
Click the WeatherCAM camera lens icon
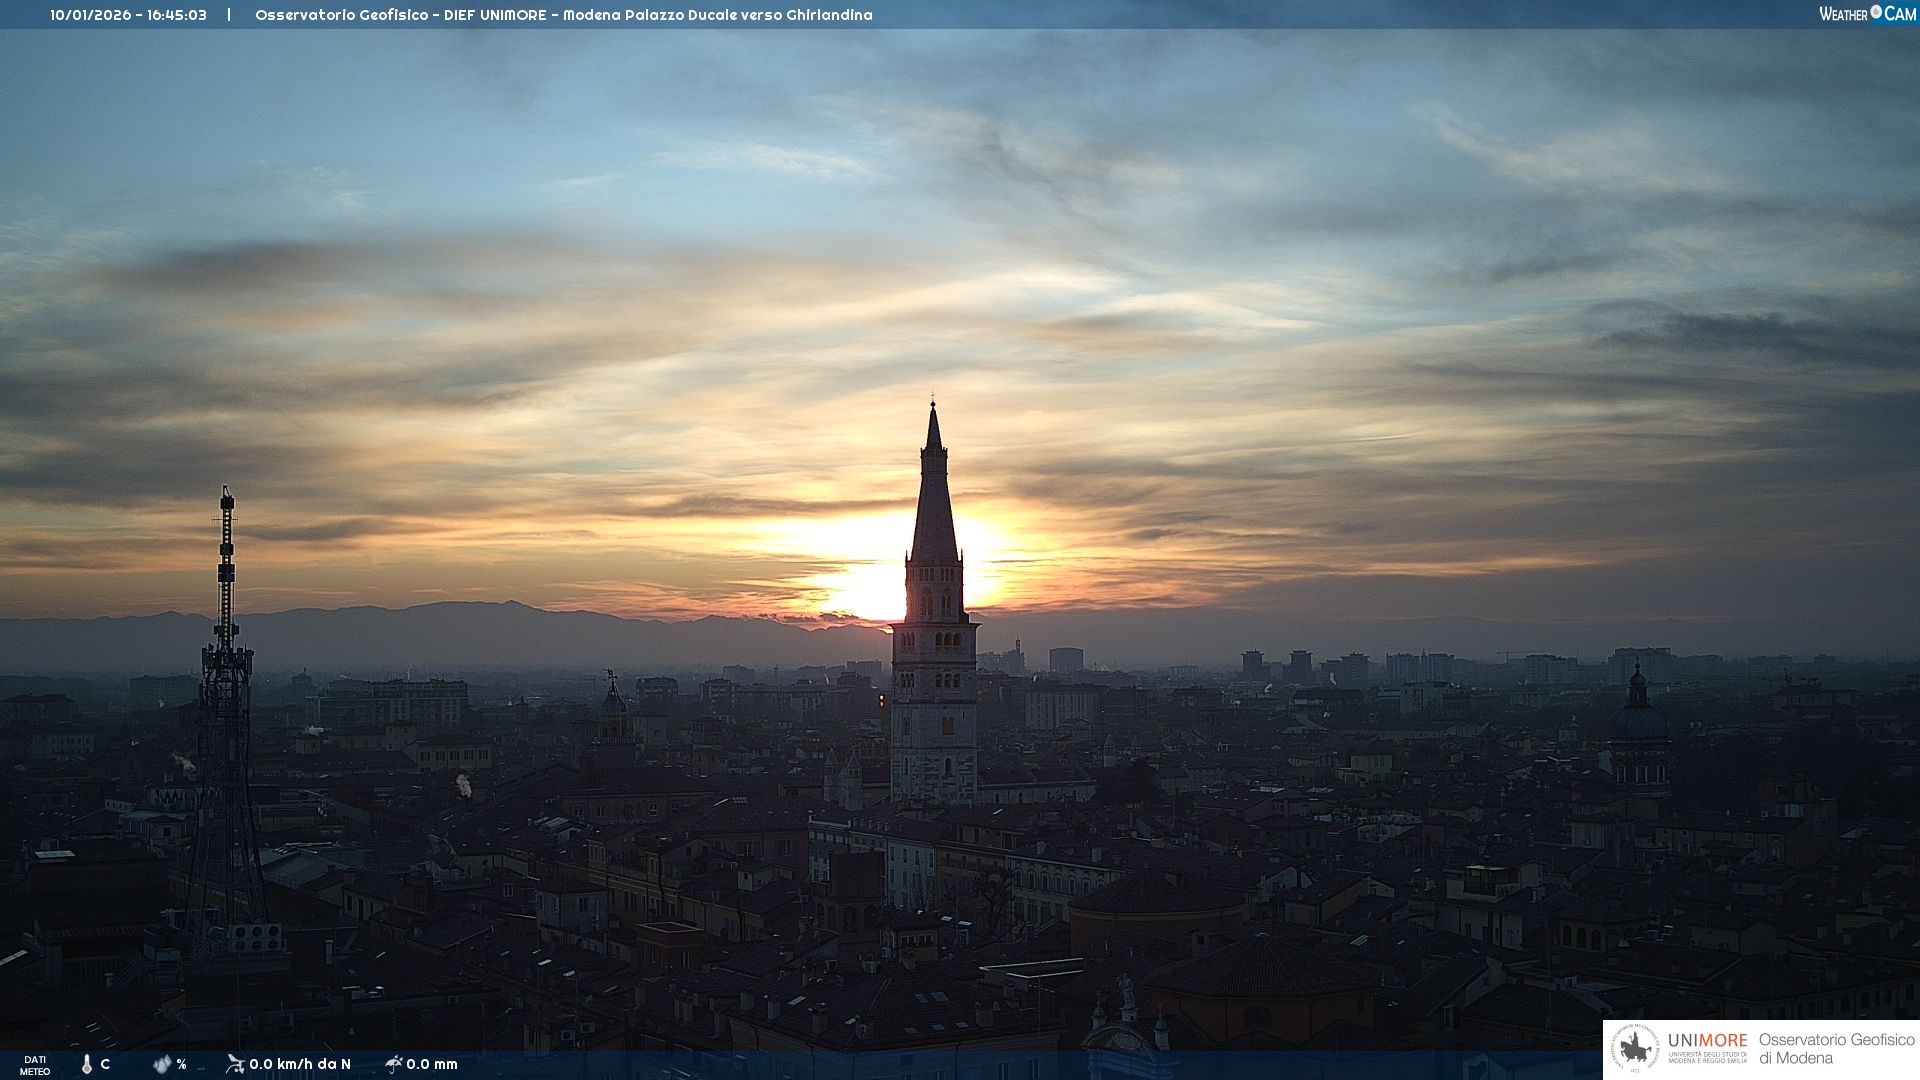1876,12
